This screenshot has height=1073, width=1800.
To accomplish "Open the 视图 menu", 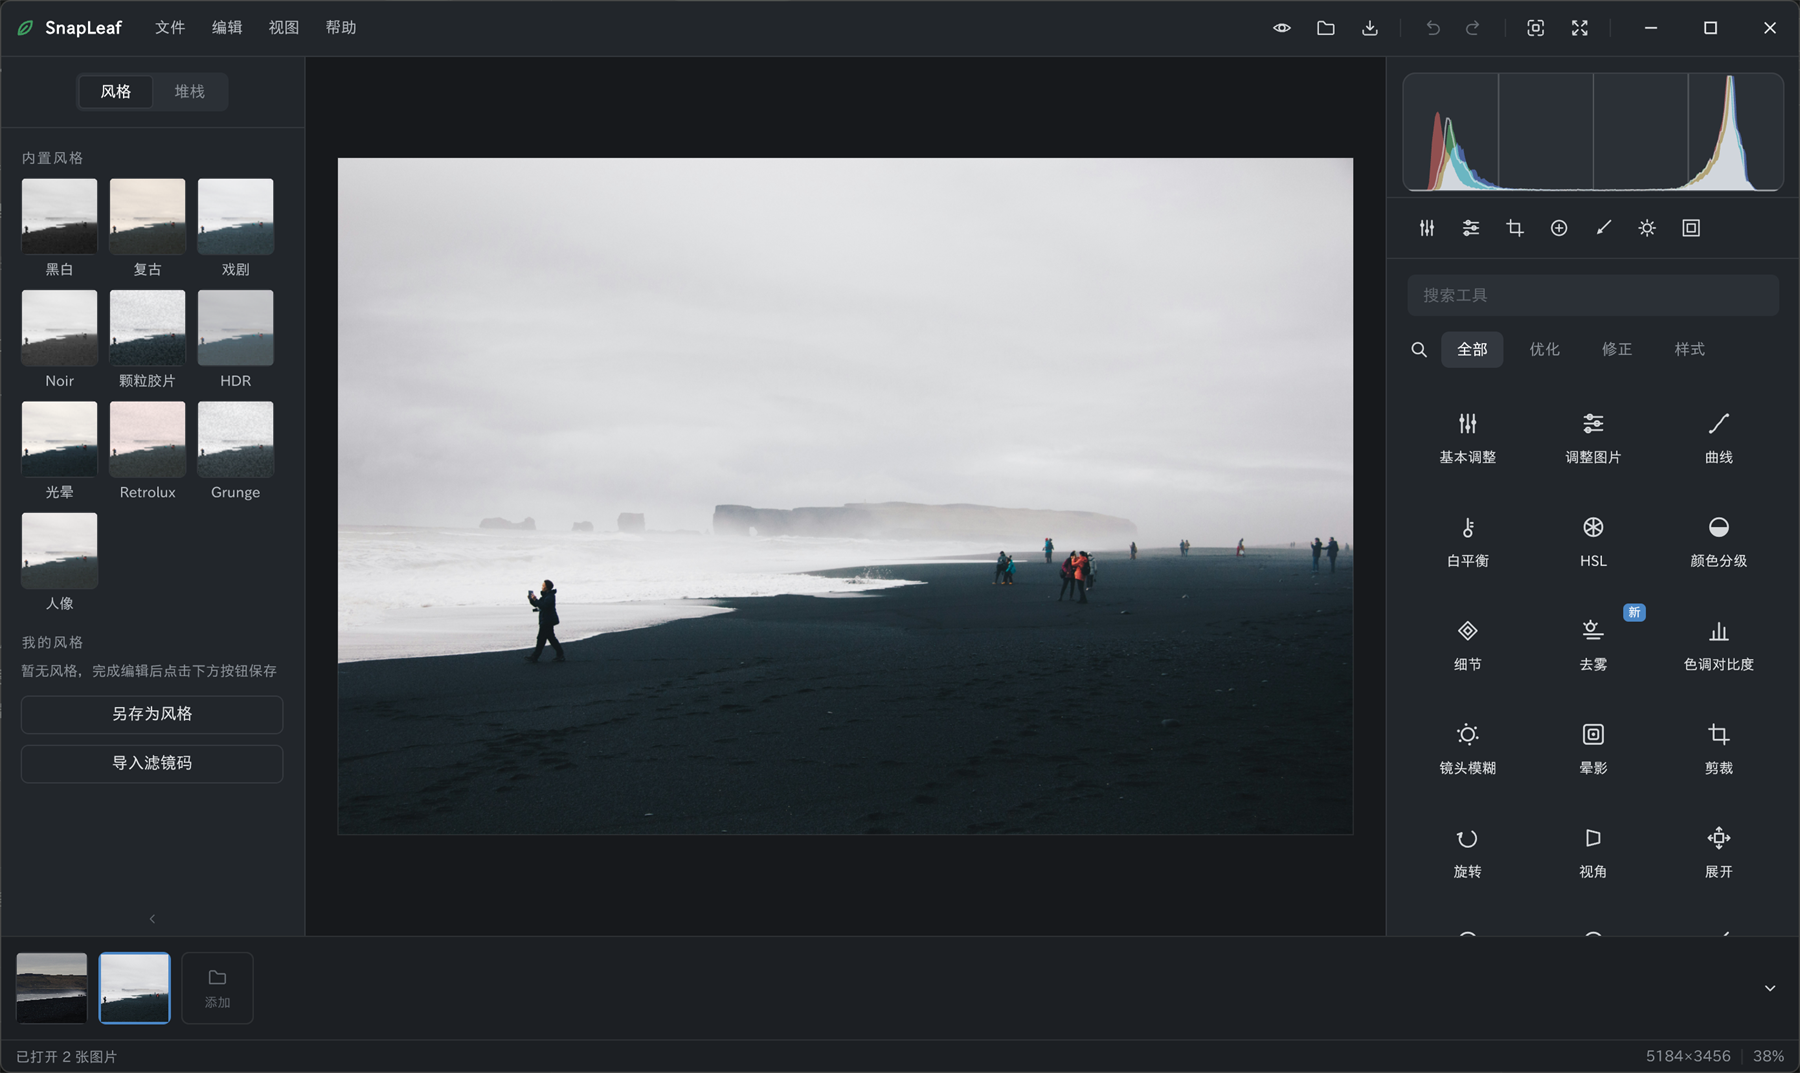I will 284,28.
